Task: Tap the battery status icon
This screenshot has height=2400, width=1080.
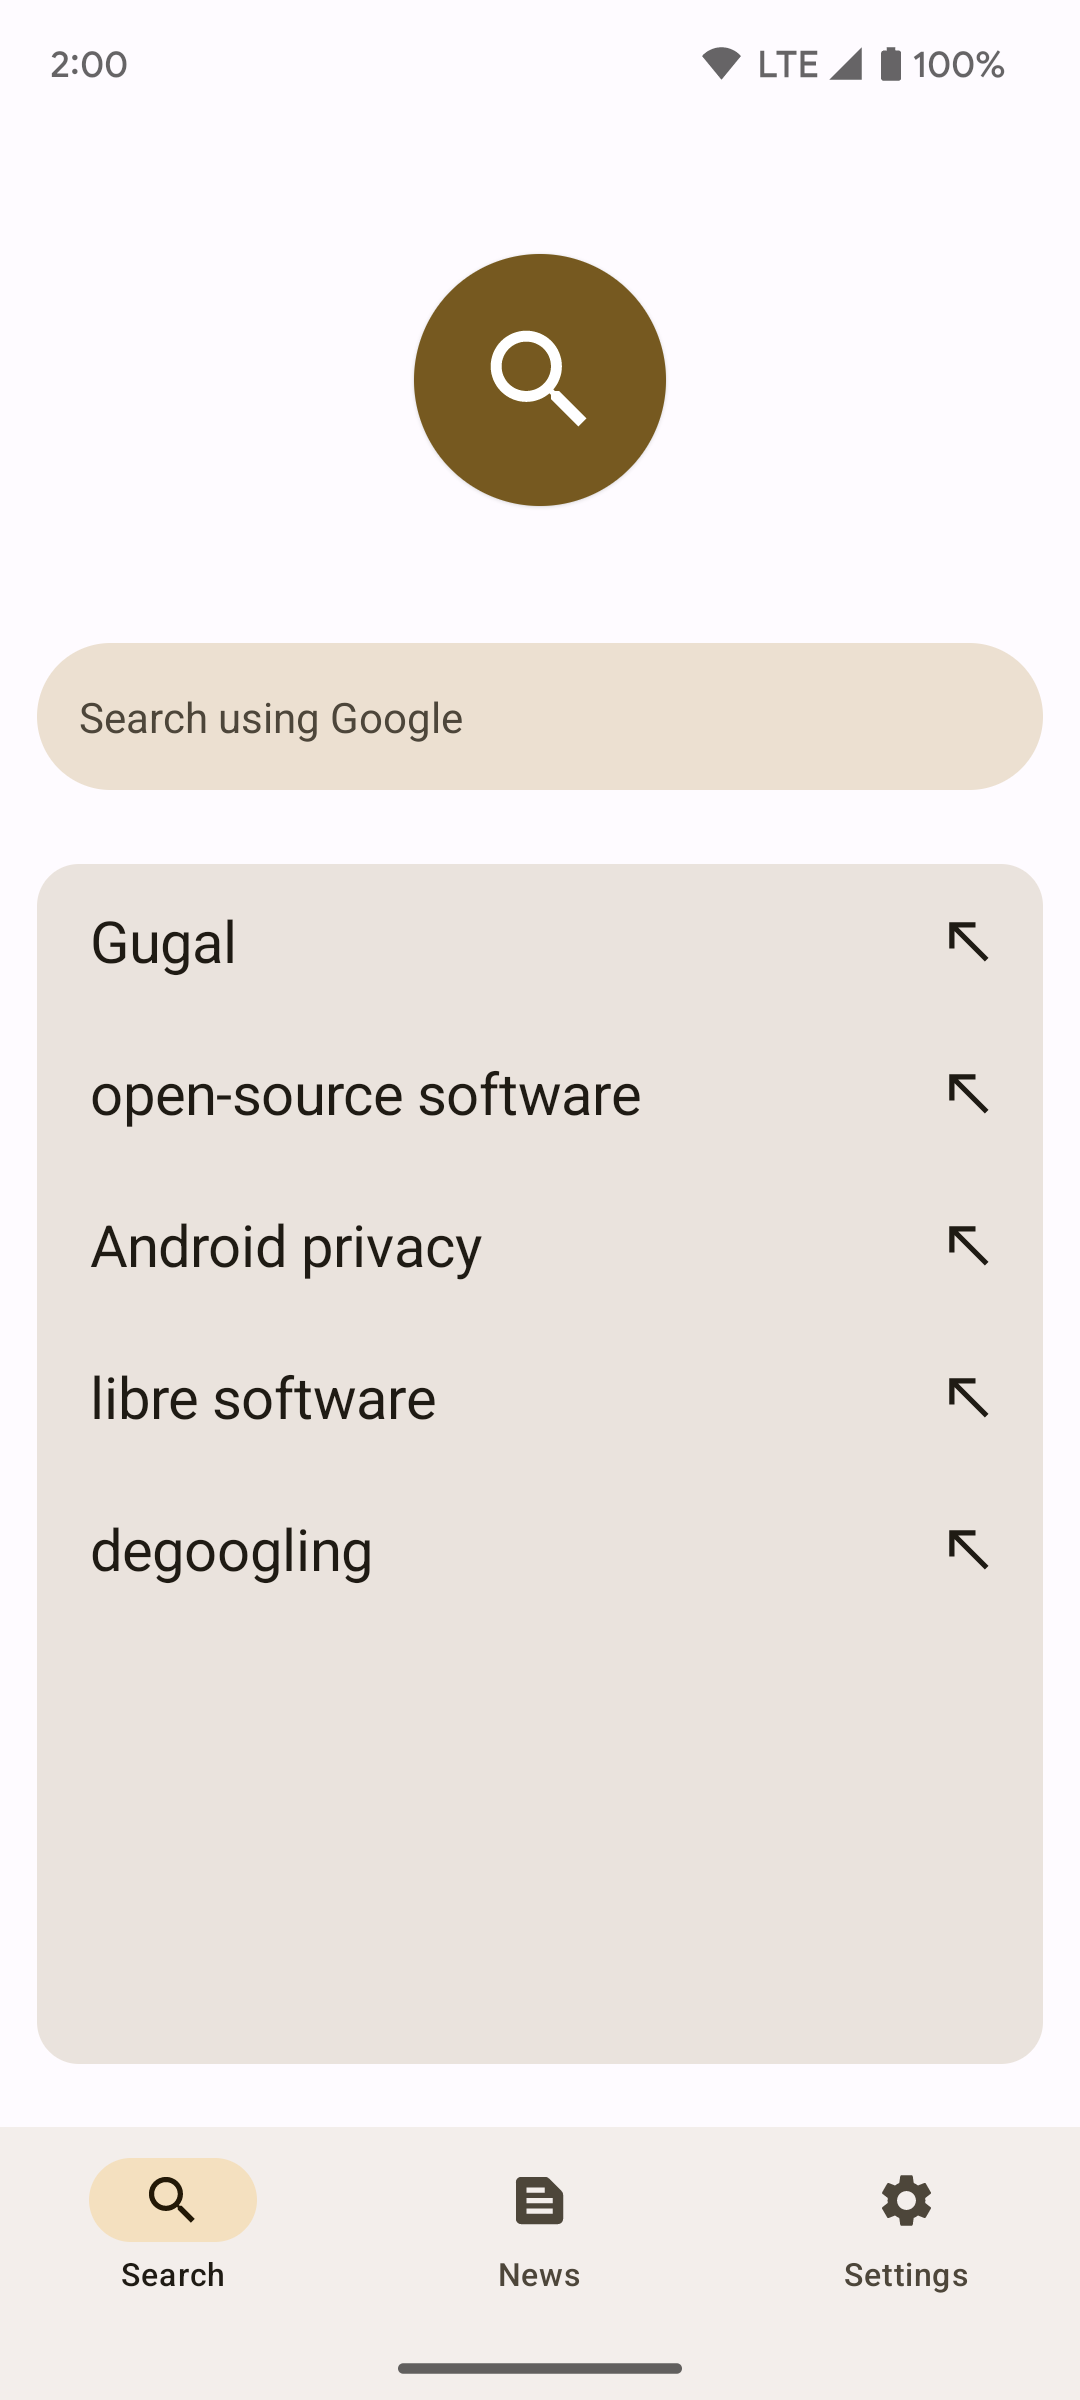Action: click(890, 64)
